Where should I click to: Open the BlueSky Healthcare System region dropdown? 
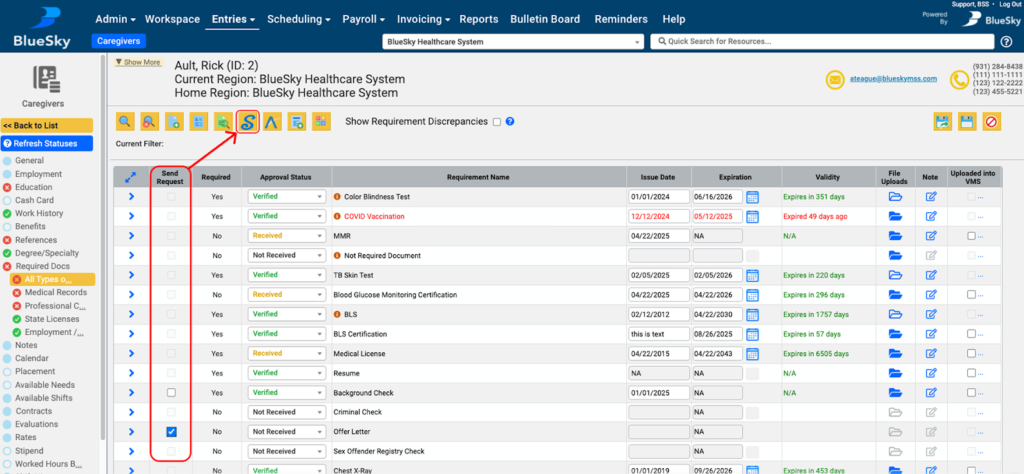tap(513, 42)
